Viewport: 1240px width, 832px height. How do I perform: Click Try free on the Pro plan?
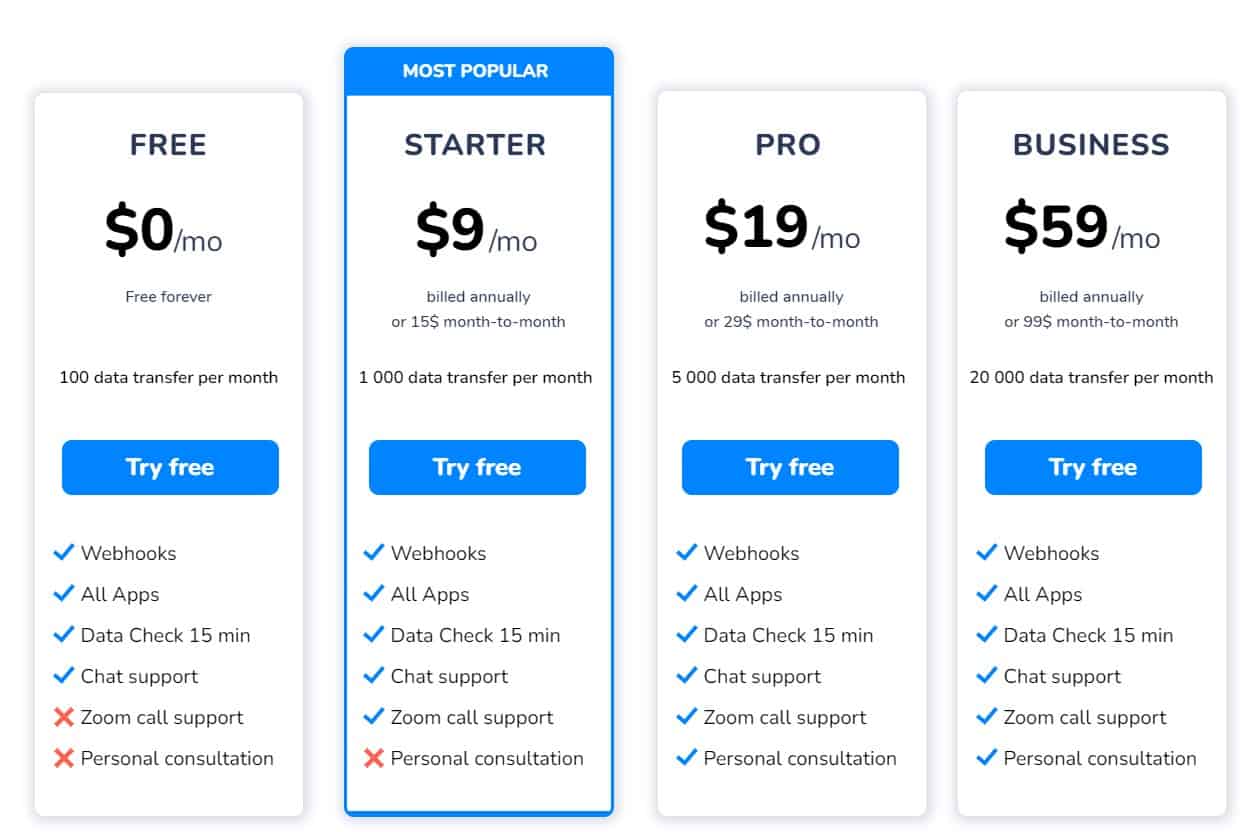click(x=789, y=467)
